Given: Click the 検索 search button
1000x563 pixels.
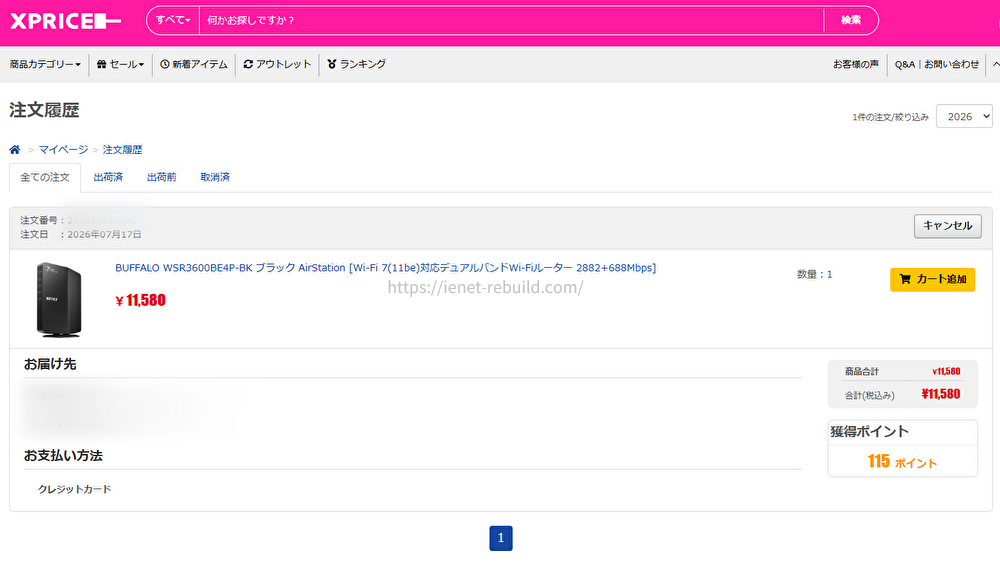Looking at the screenshot, I should click(x=851, y=20).
